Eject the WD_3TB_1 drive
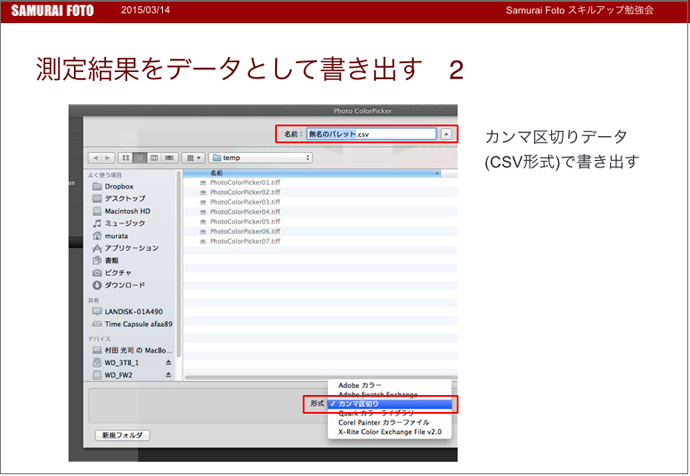690x476 pixels. [x=169, y=362]
